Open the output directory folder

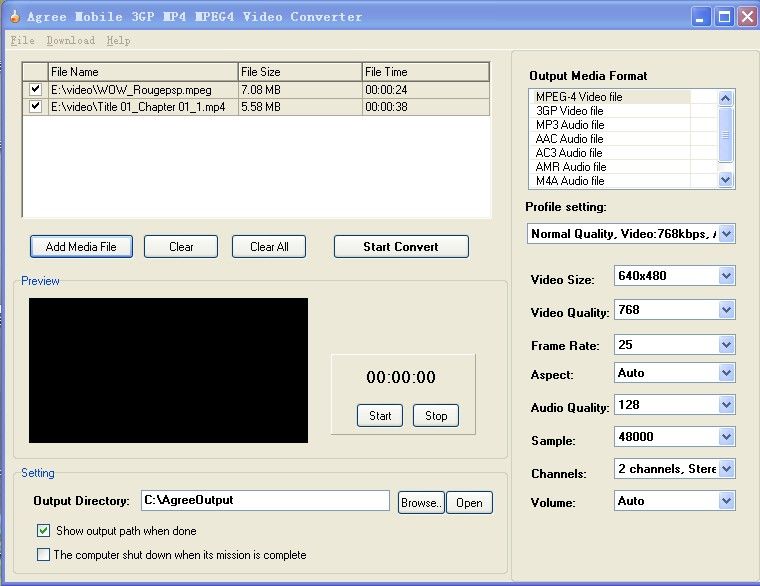[469, 502]
